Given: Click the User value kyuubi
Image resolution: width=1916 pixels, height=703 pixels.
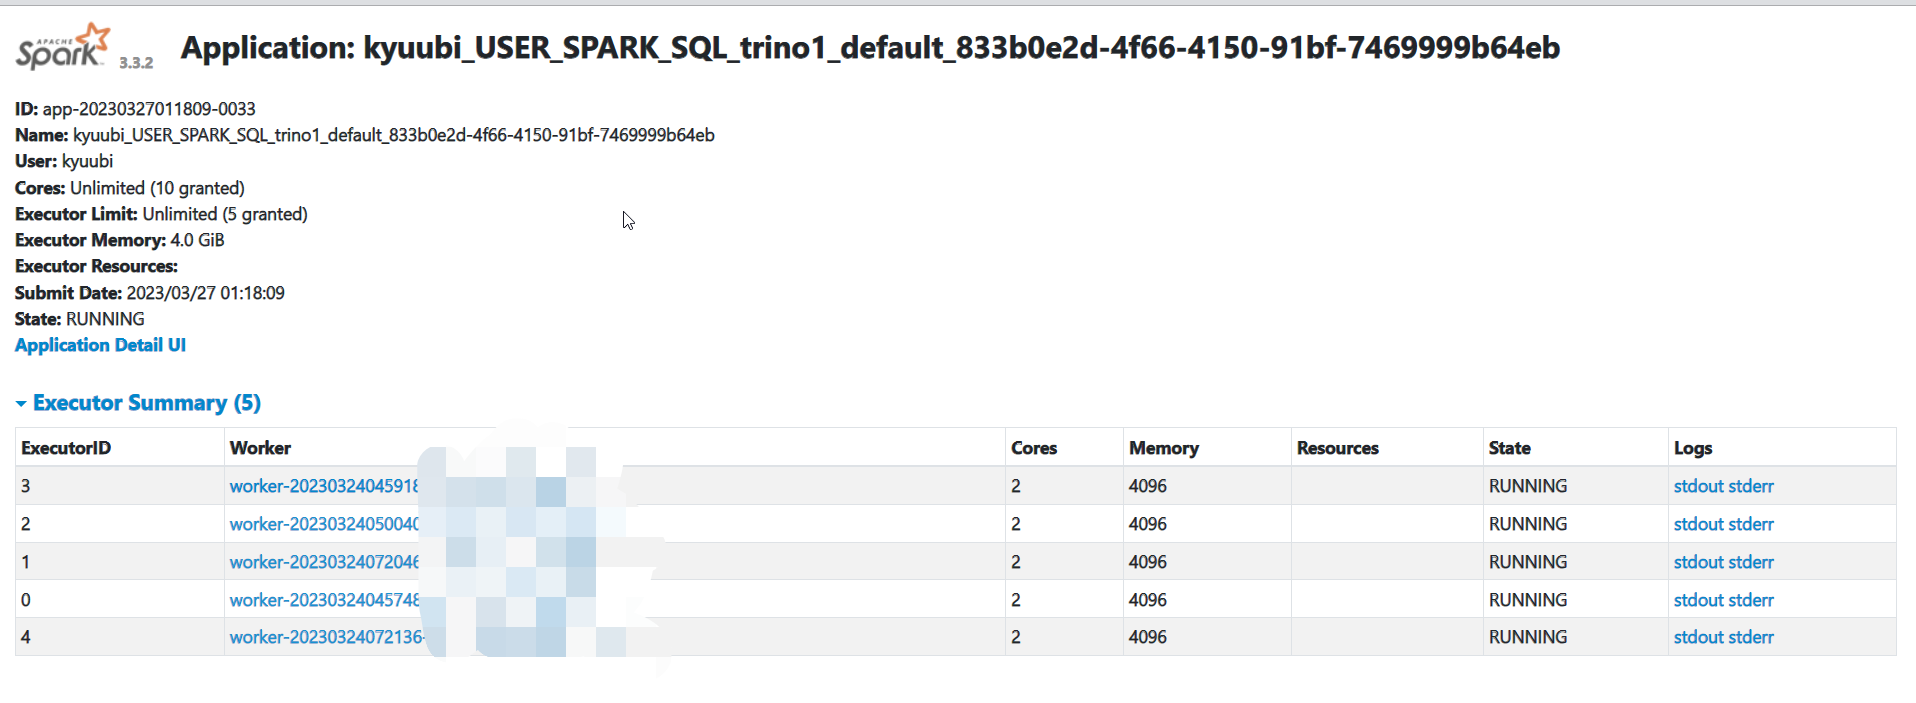Looking at the screenshot, I should coord(87,161).
